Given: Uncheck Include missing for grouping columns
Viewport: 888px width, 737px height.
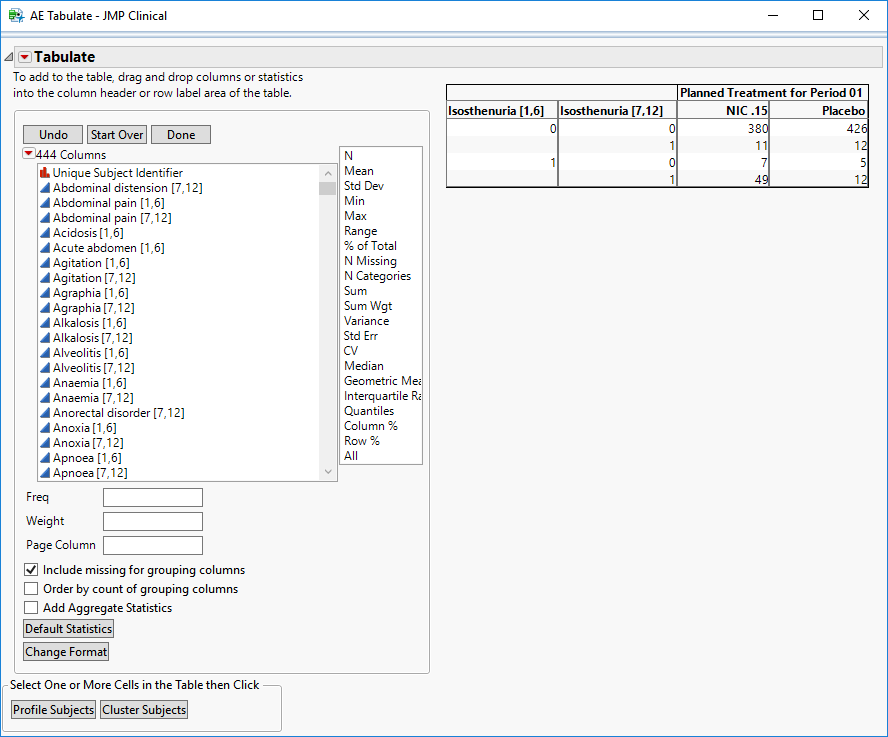Looking at the screenshot, I should click(32, 570).
